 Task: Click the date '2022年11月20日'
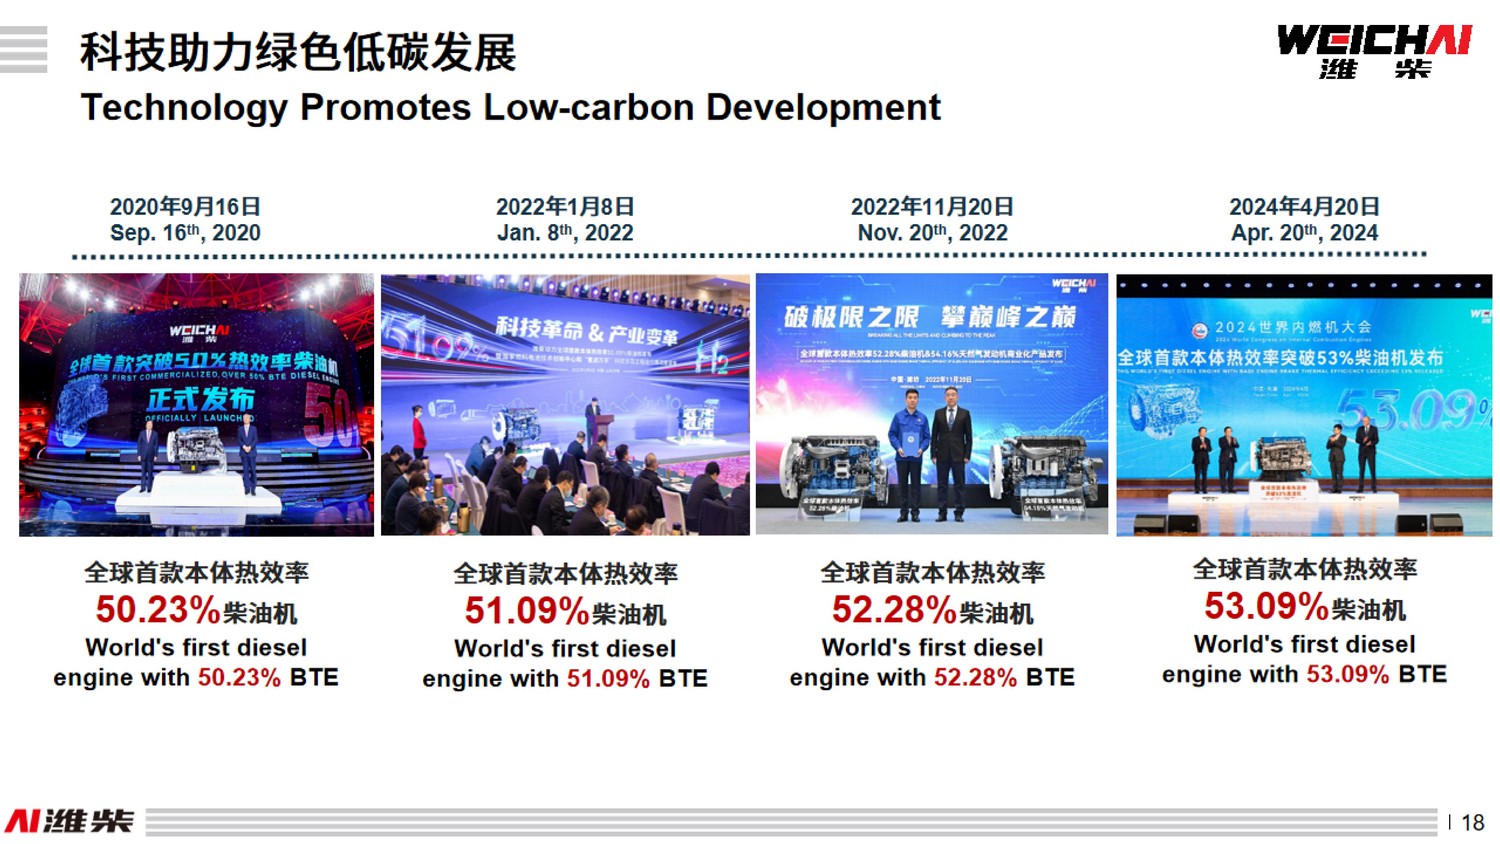coord(932,206)
